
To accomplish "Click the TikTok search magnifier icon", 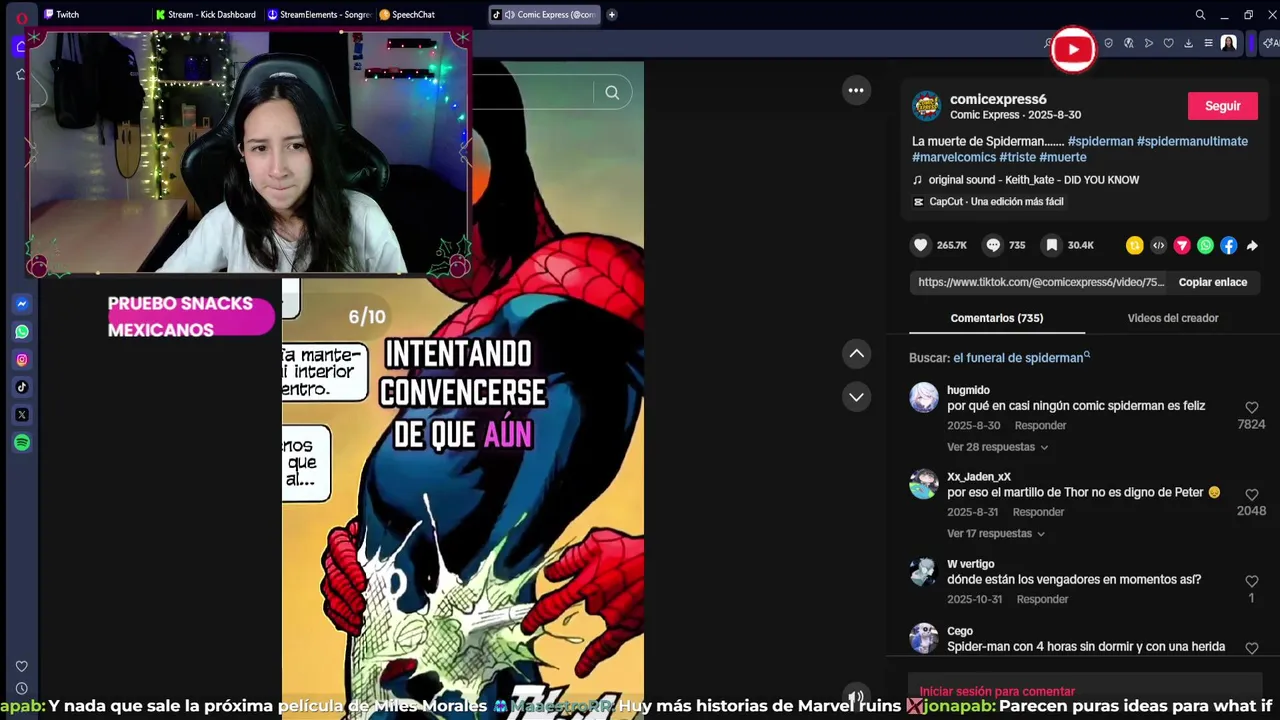I will click(612, 93).
